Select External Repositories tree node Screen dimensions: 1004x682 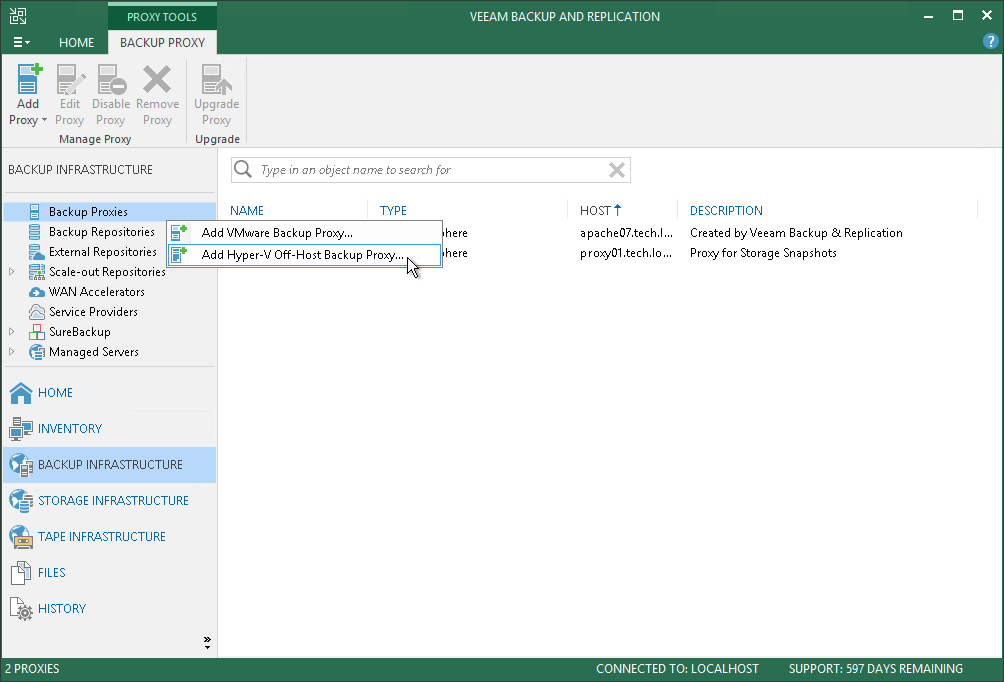pyautogui.click(x=102, y=252)
